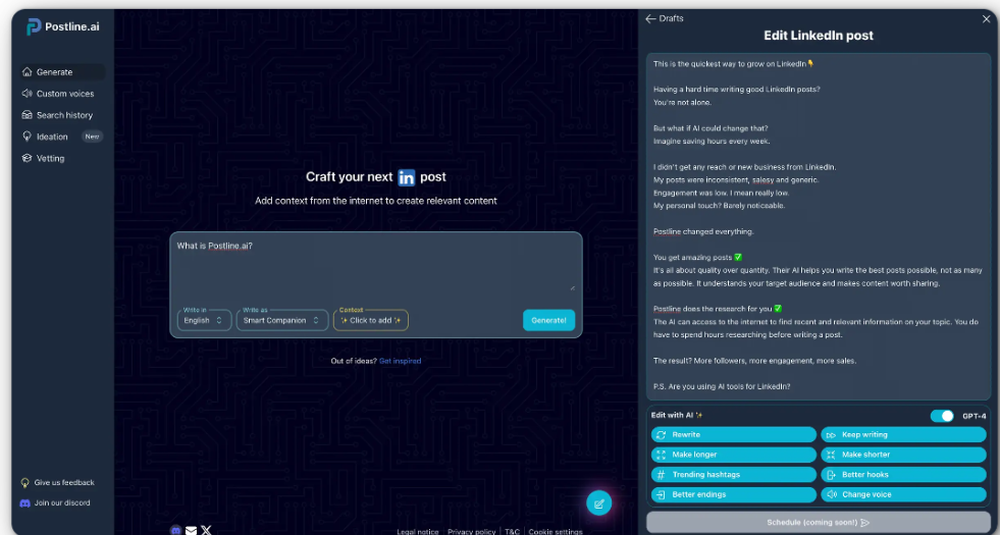Click the Keep writing button

(903, 435)
